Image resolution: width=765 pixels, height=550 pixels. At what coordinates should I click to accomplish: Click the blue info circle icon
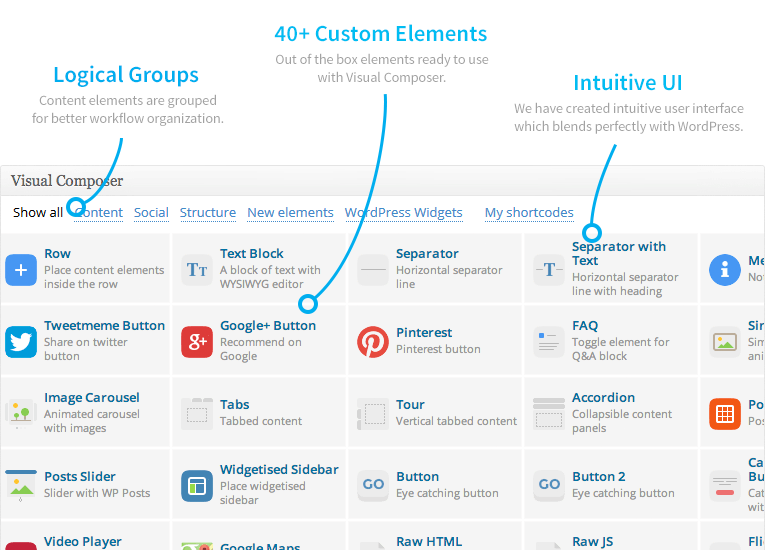725,270
